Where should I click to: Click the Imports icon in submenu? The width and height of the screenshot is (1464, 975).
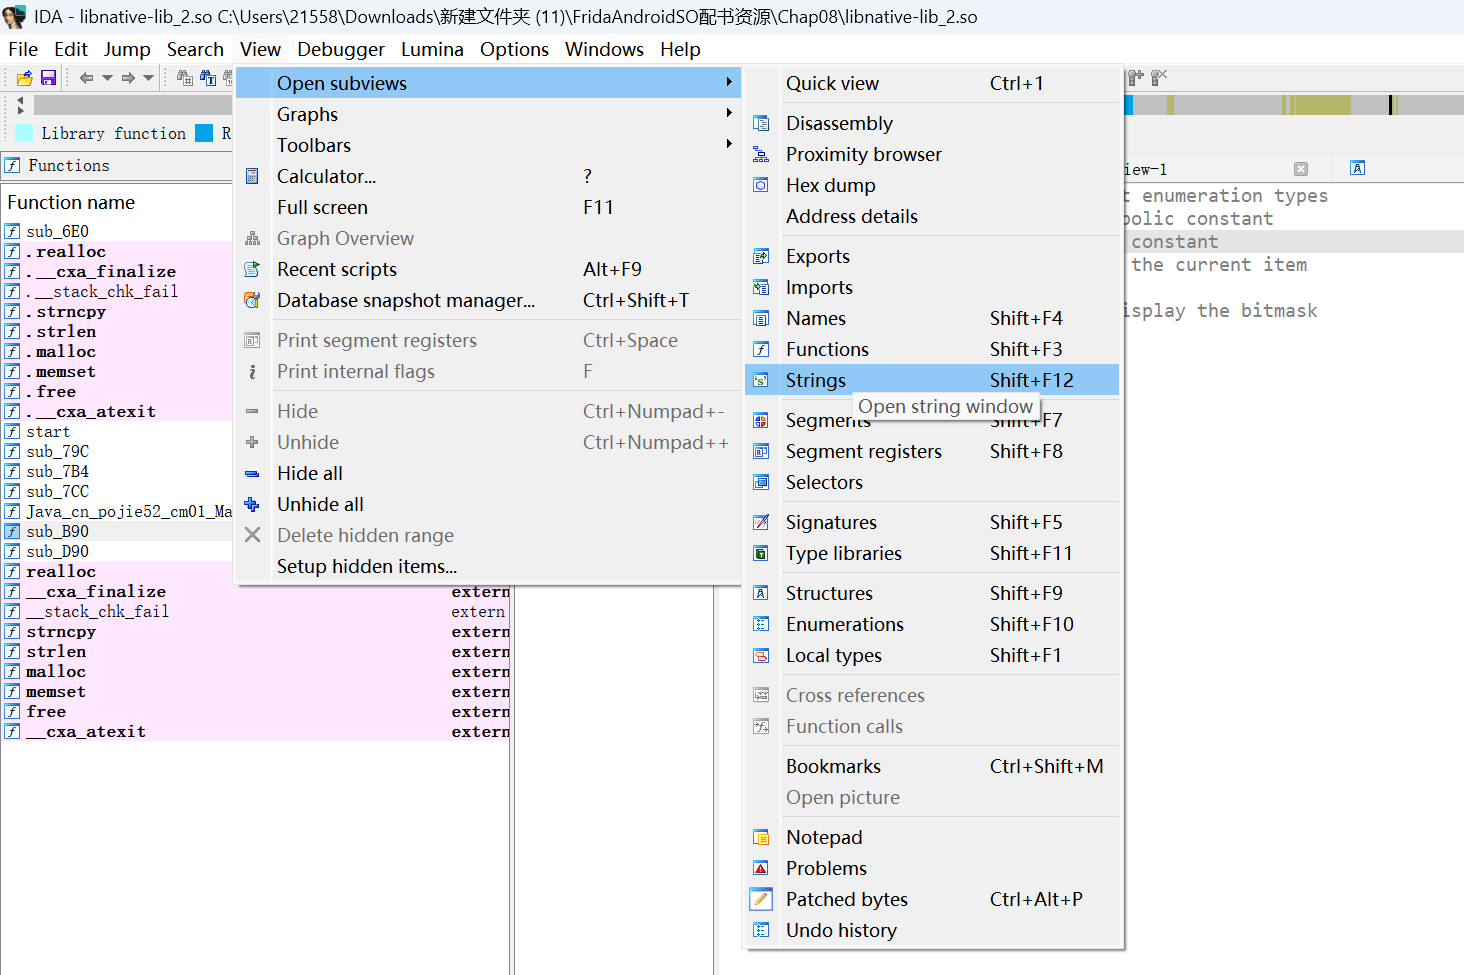761,287
